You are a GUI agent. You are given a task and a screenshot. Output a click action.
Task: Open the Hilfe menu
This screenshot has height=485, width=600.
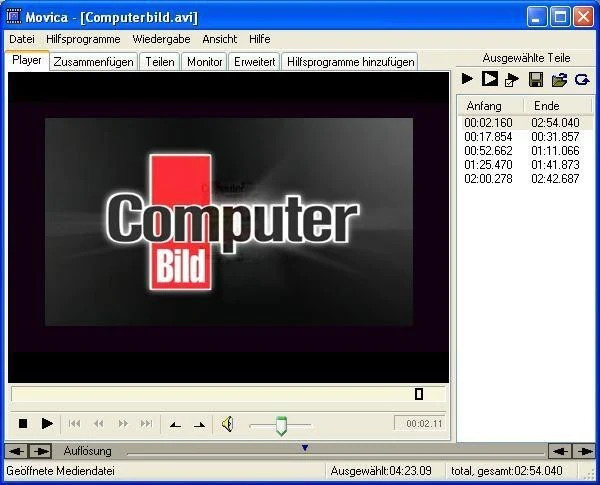pyautogui.click(x=259, y=39)
